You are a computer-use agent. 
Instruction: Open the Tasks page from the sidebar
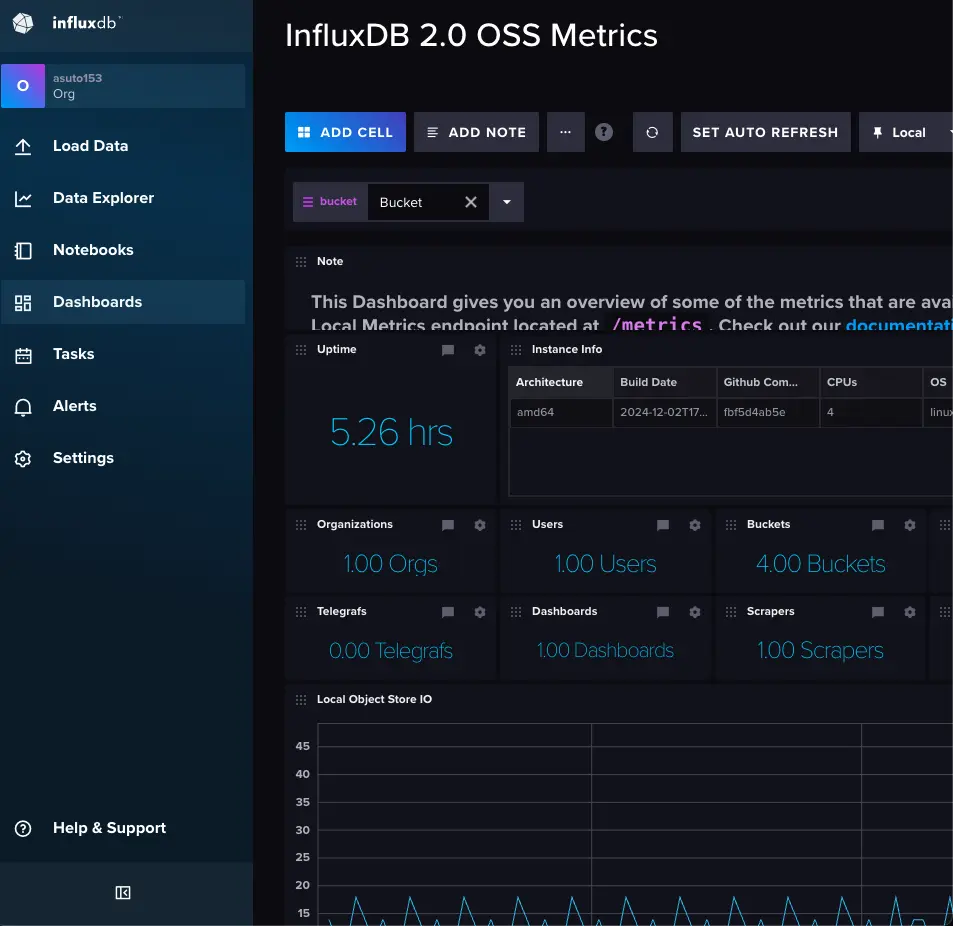pyautogui.click(x=71, y=353)
